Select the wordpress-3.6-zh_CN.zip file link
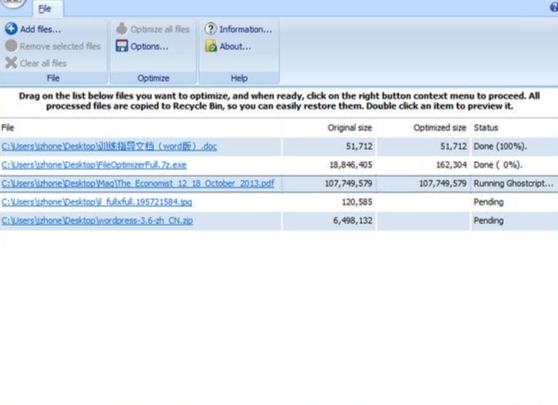 pos(97,221)
